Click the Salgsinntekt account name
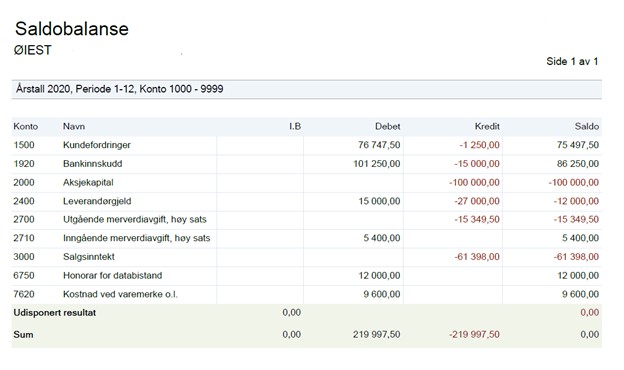Image resolution: width=624 pixels, height=370 pixels. [89, 257]
